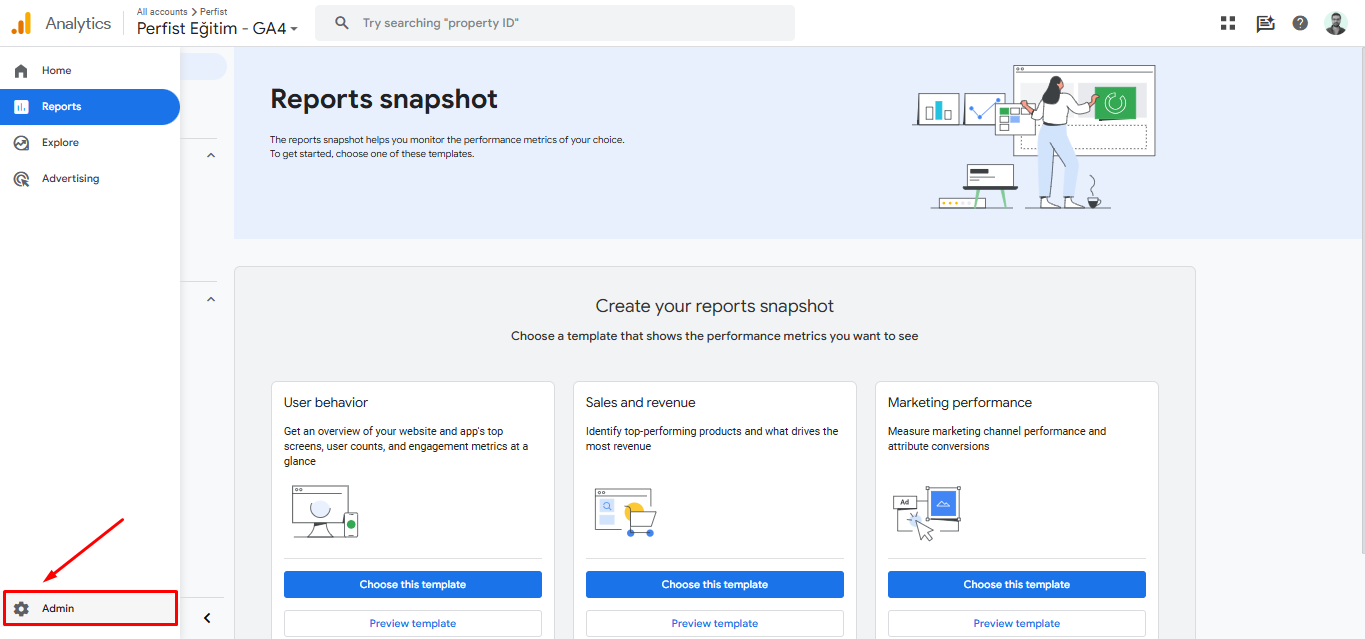This screenshot has height=639, width=1365.
Task: Open the user profile avatar
Action: 1336,23
